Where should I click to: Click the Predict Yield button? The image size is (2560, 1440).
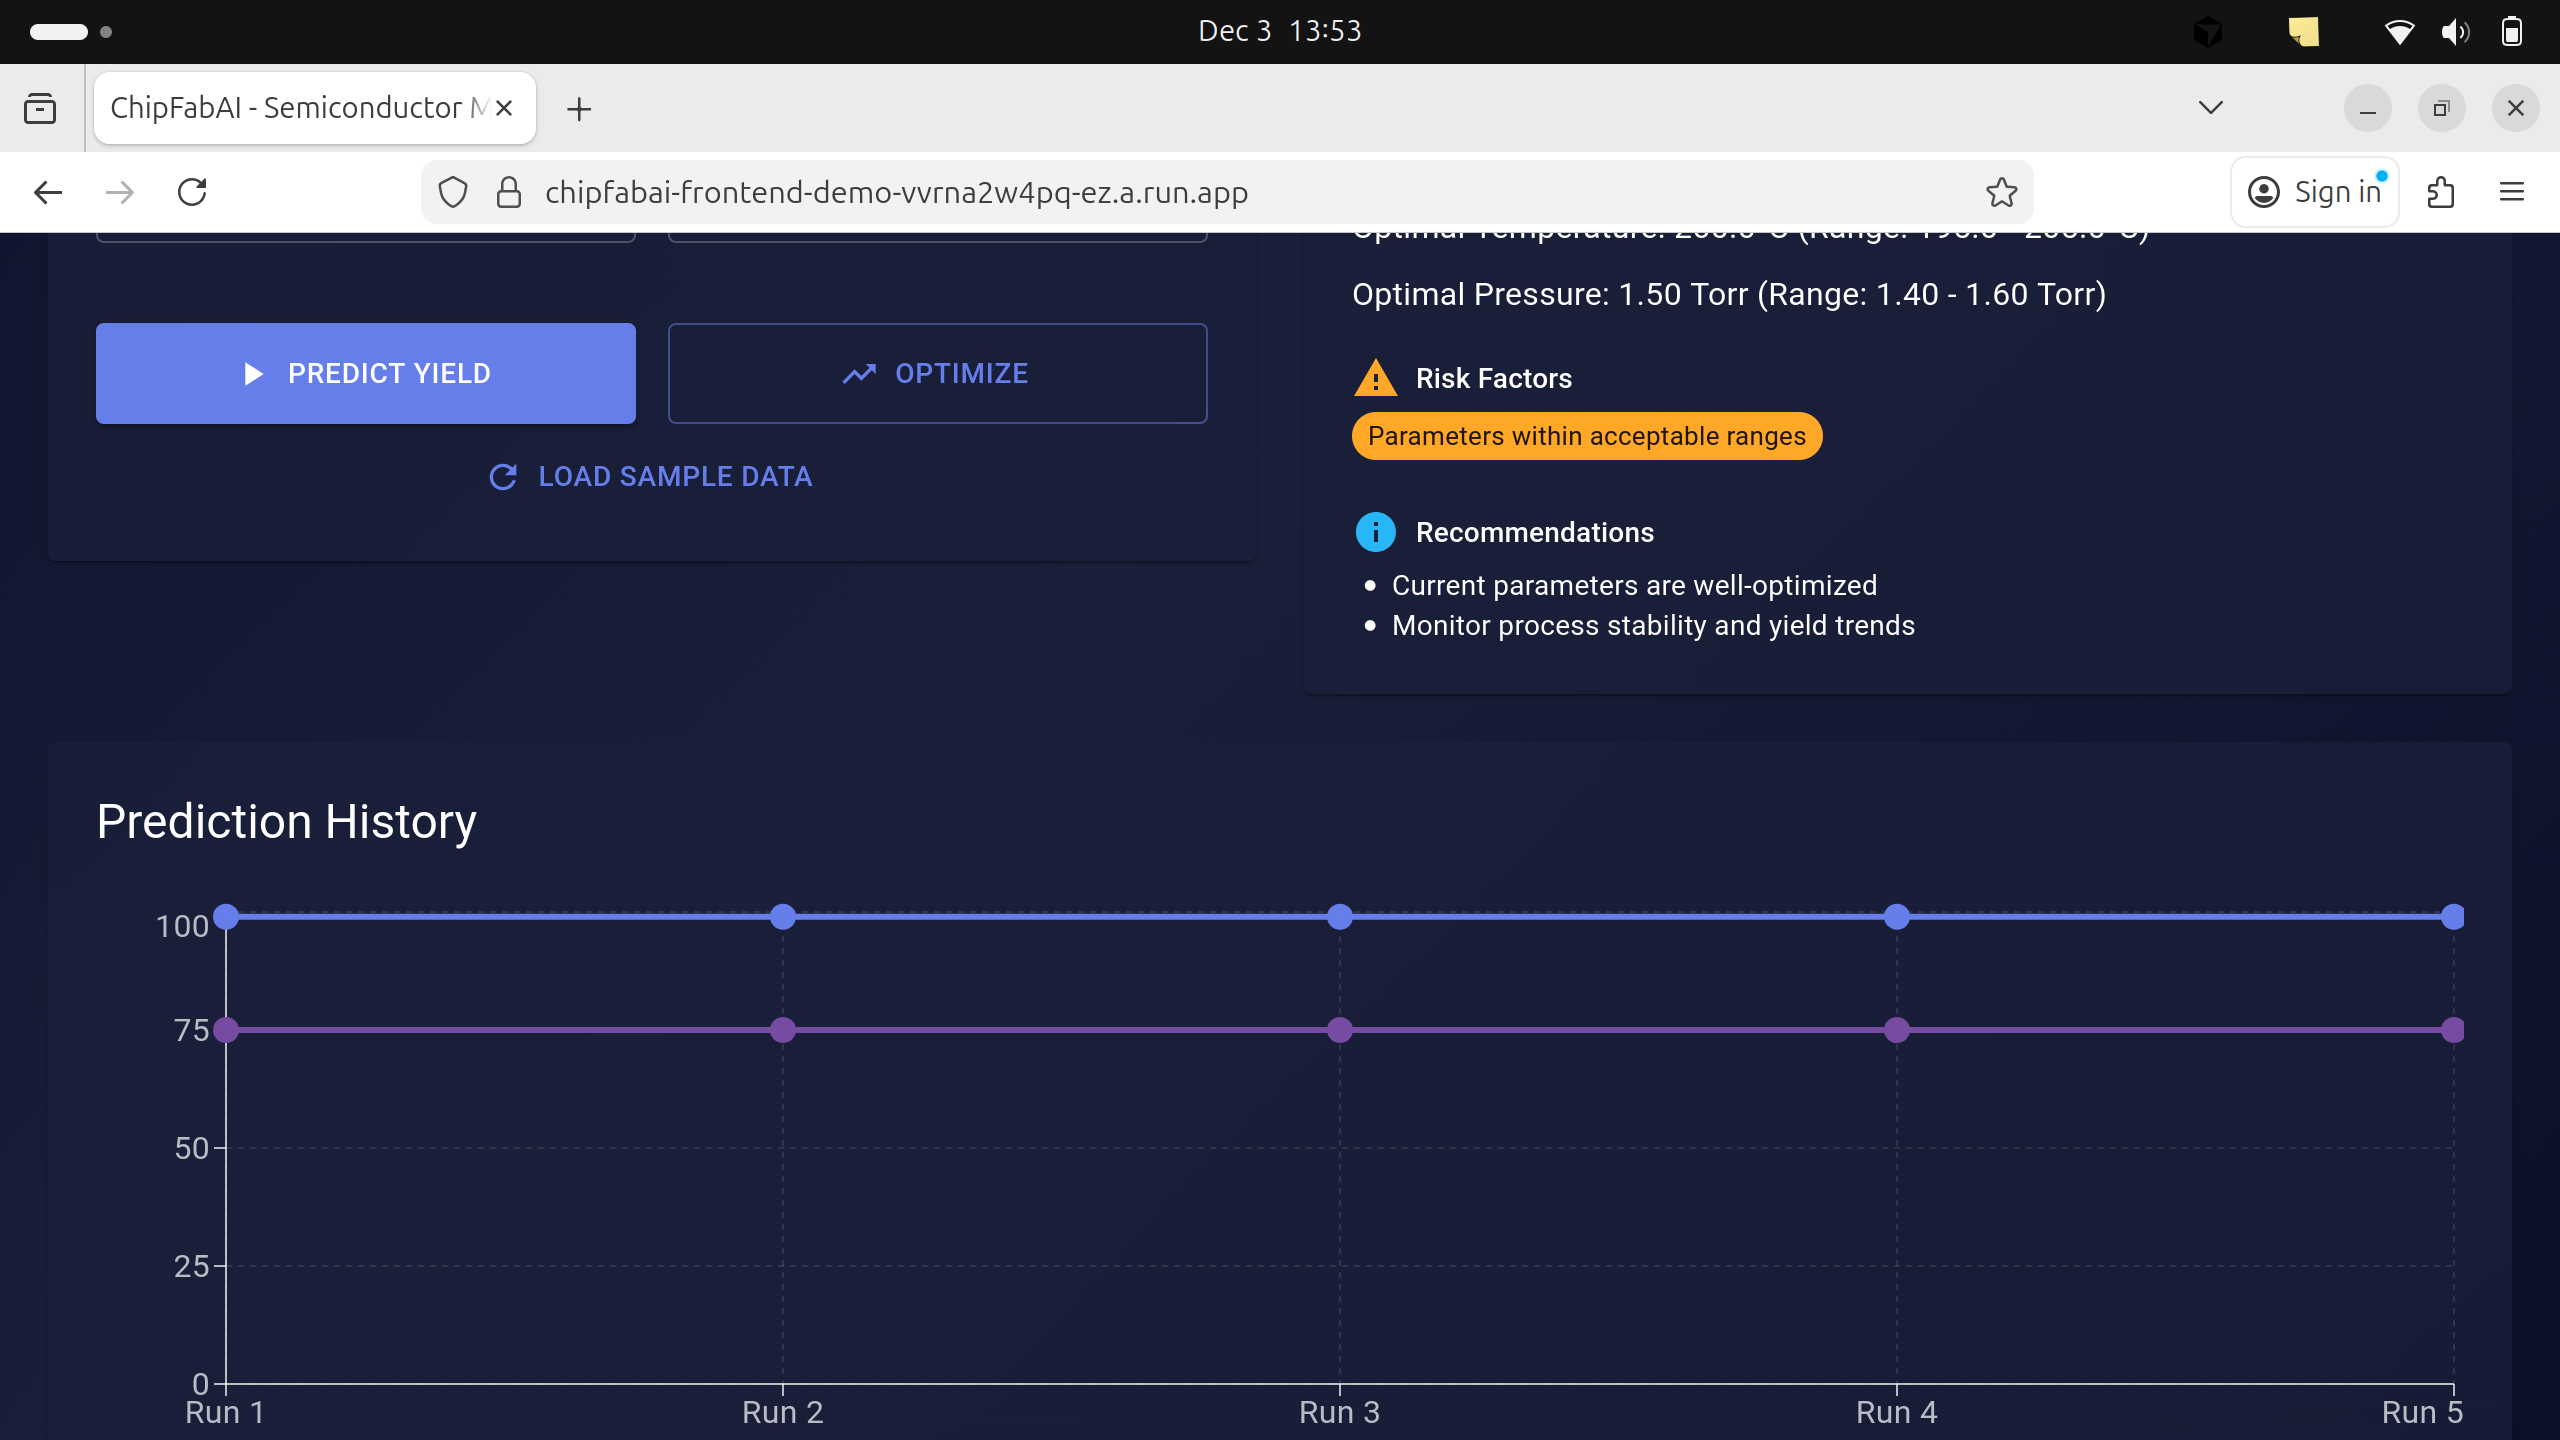366,373
